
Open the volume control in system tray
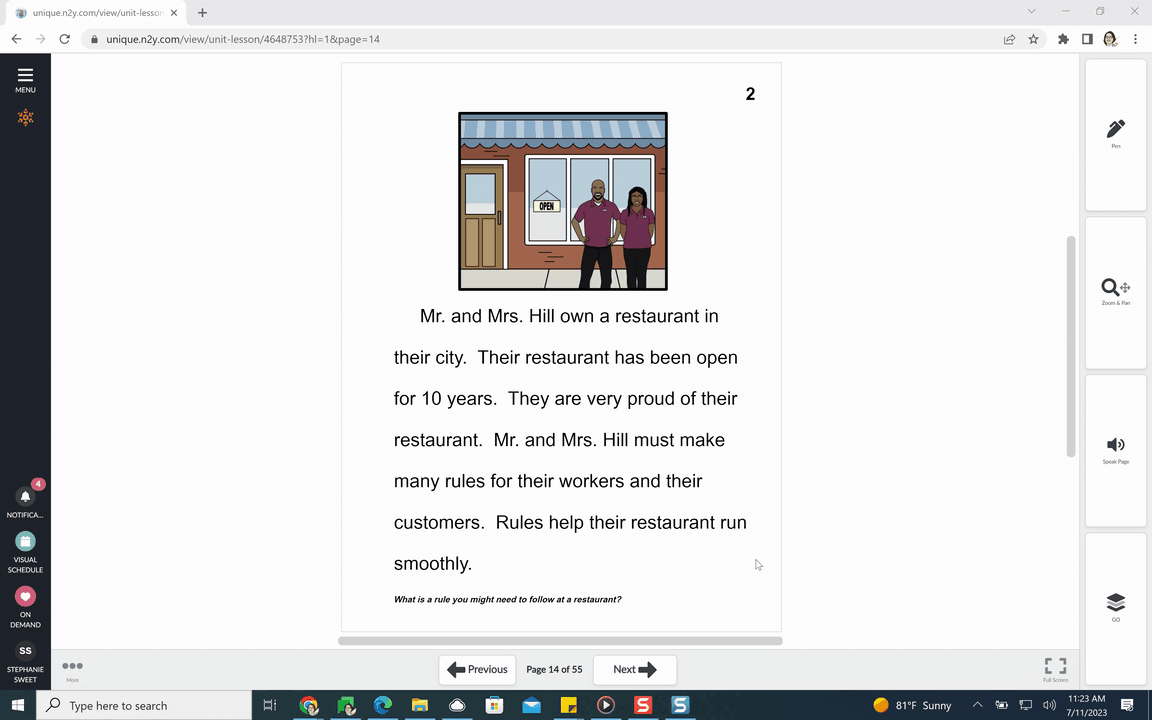coord(1049,705)
